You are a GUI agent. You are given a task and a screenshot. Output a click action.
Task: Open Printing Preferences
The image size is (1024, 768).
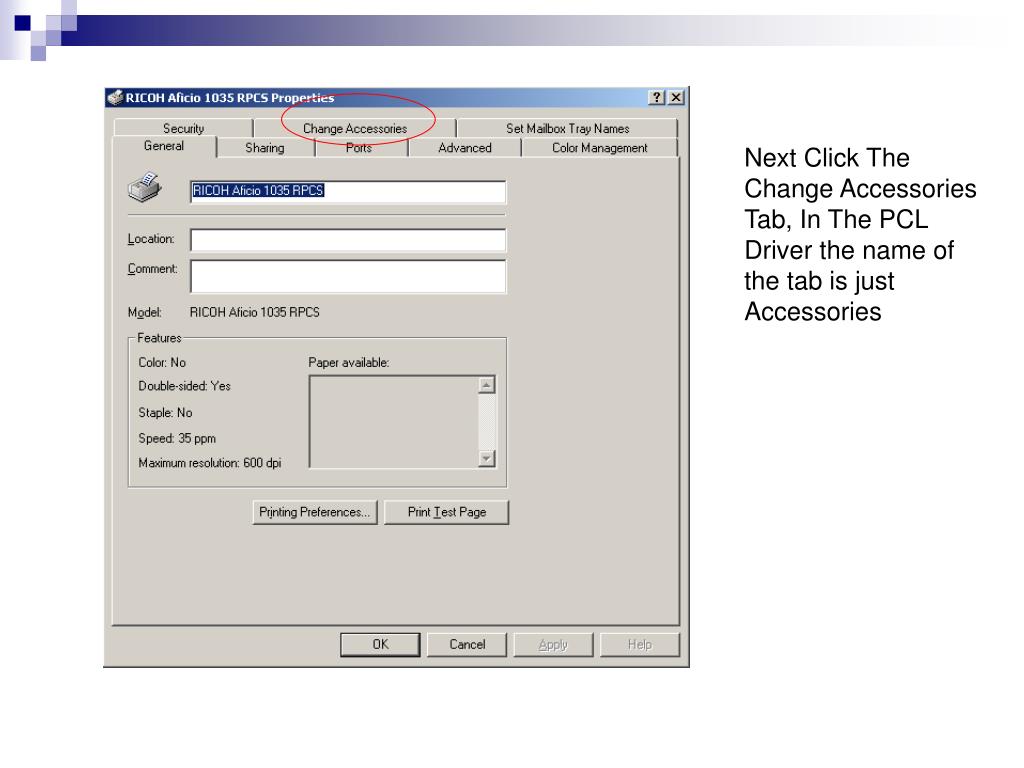click(x=315, y=512)
